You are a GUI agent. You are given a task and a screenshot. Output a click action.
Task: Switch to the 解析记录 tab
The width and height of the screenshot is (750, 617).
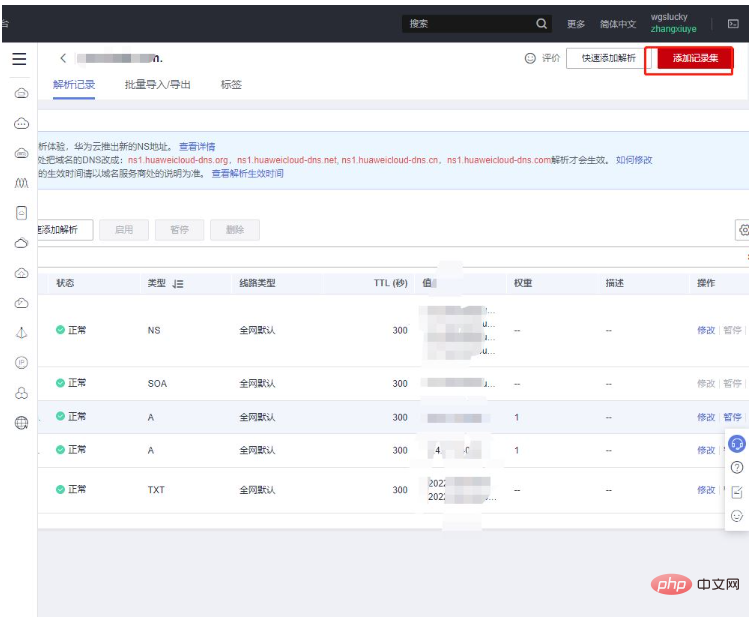[74, 85]
